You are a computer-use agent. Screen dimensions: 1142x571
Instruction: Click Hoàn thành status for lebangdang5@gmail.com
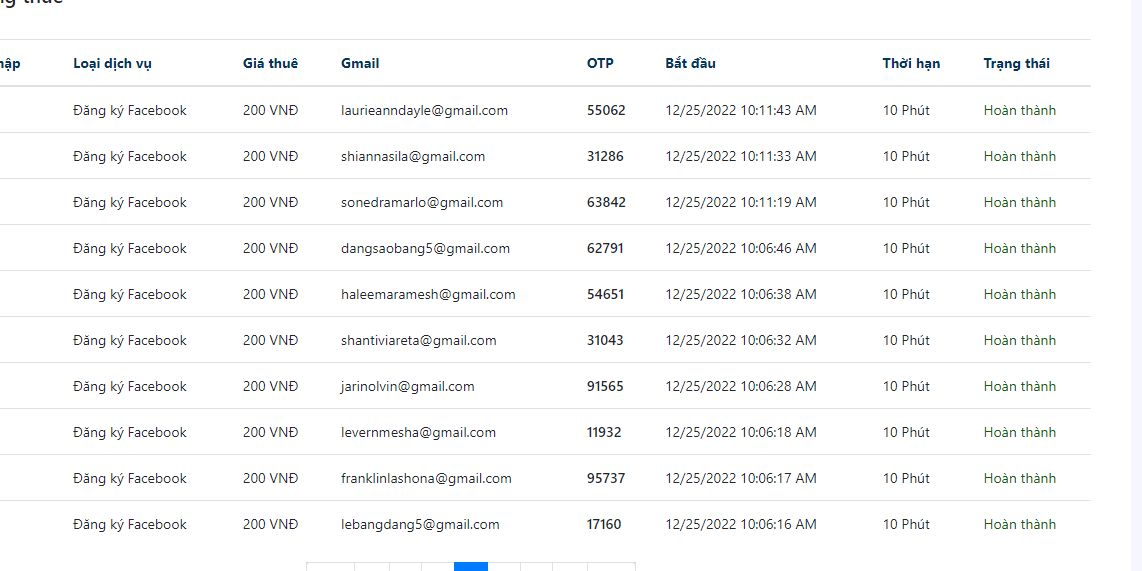pyautogui.click(x=1019, y=524)
